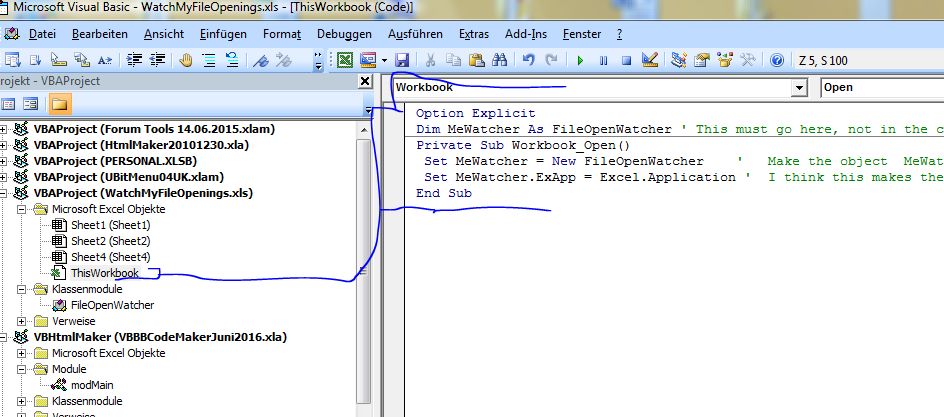This screenshot has height=417, width=944.
Task: Open the Open procedure dropdown
Action: pyautogui.click(x=881, y=87)
